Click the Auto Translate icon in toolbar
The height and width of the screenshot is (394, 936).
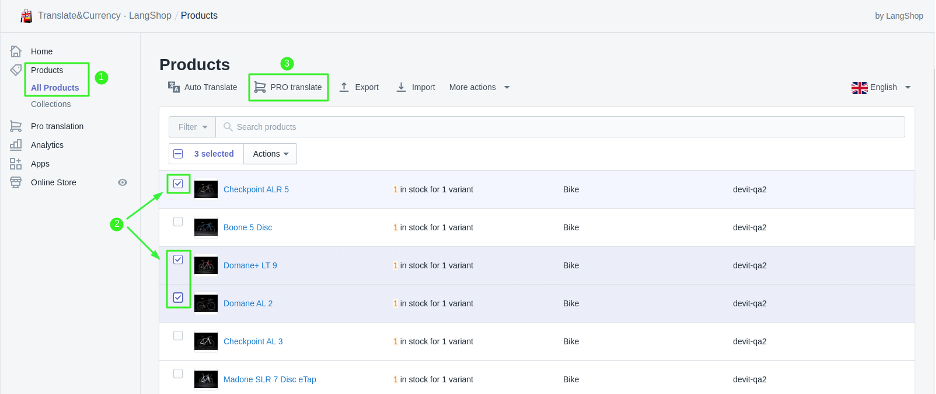coord(174,87)
